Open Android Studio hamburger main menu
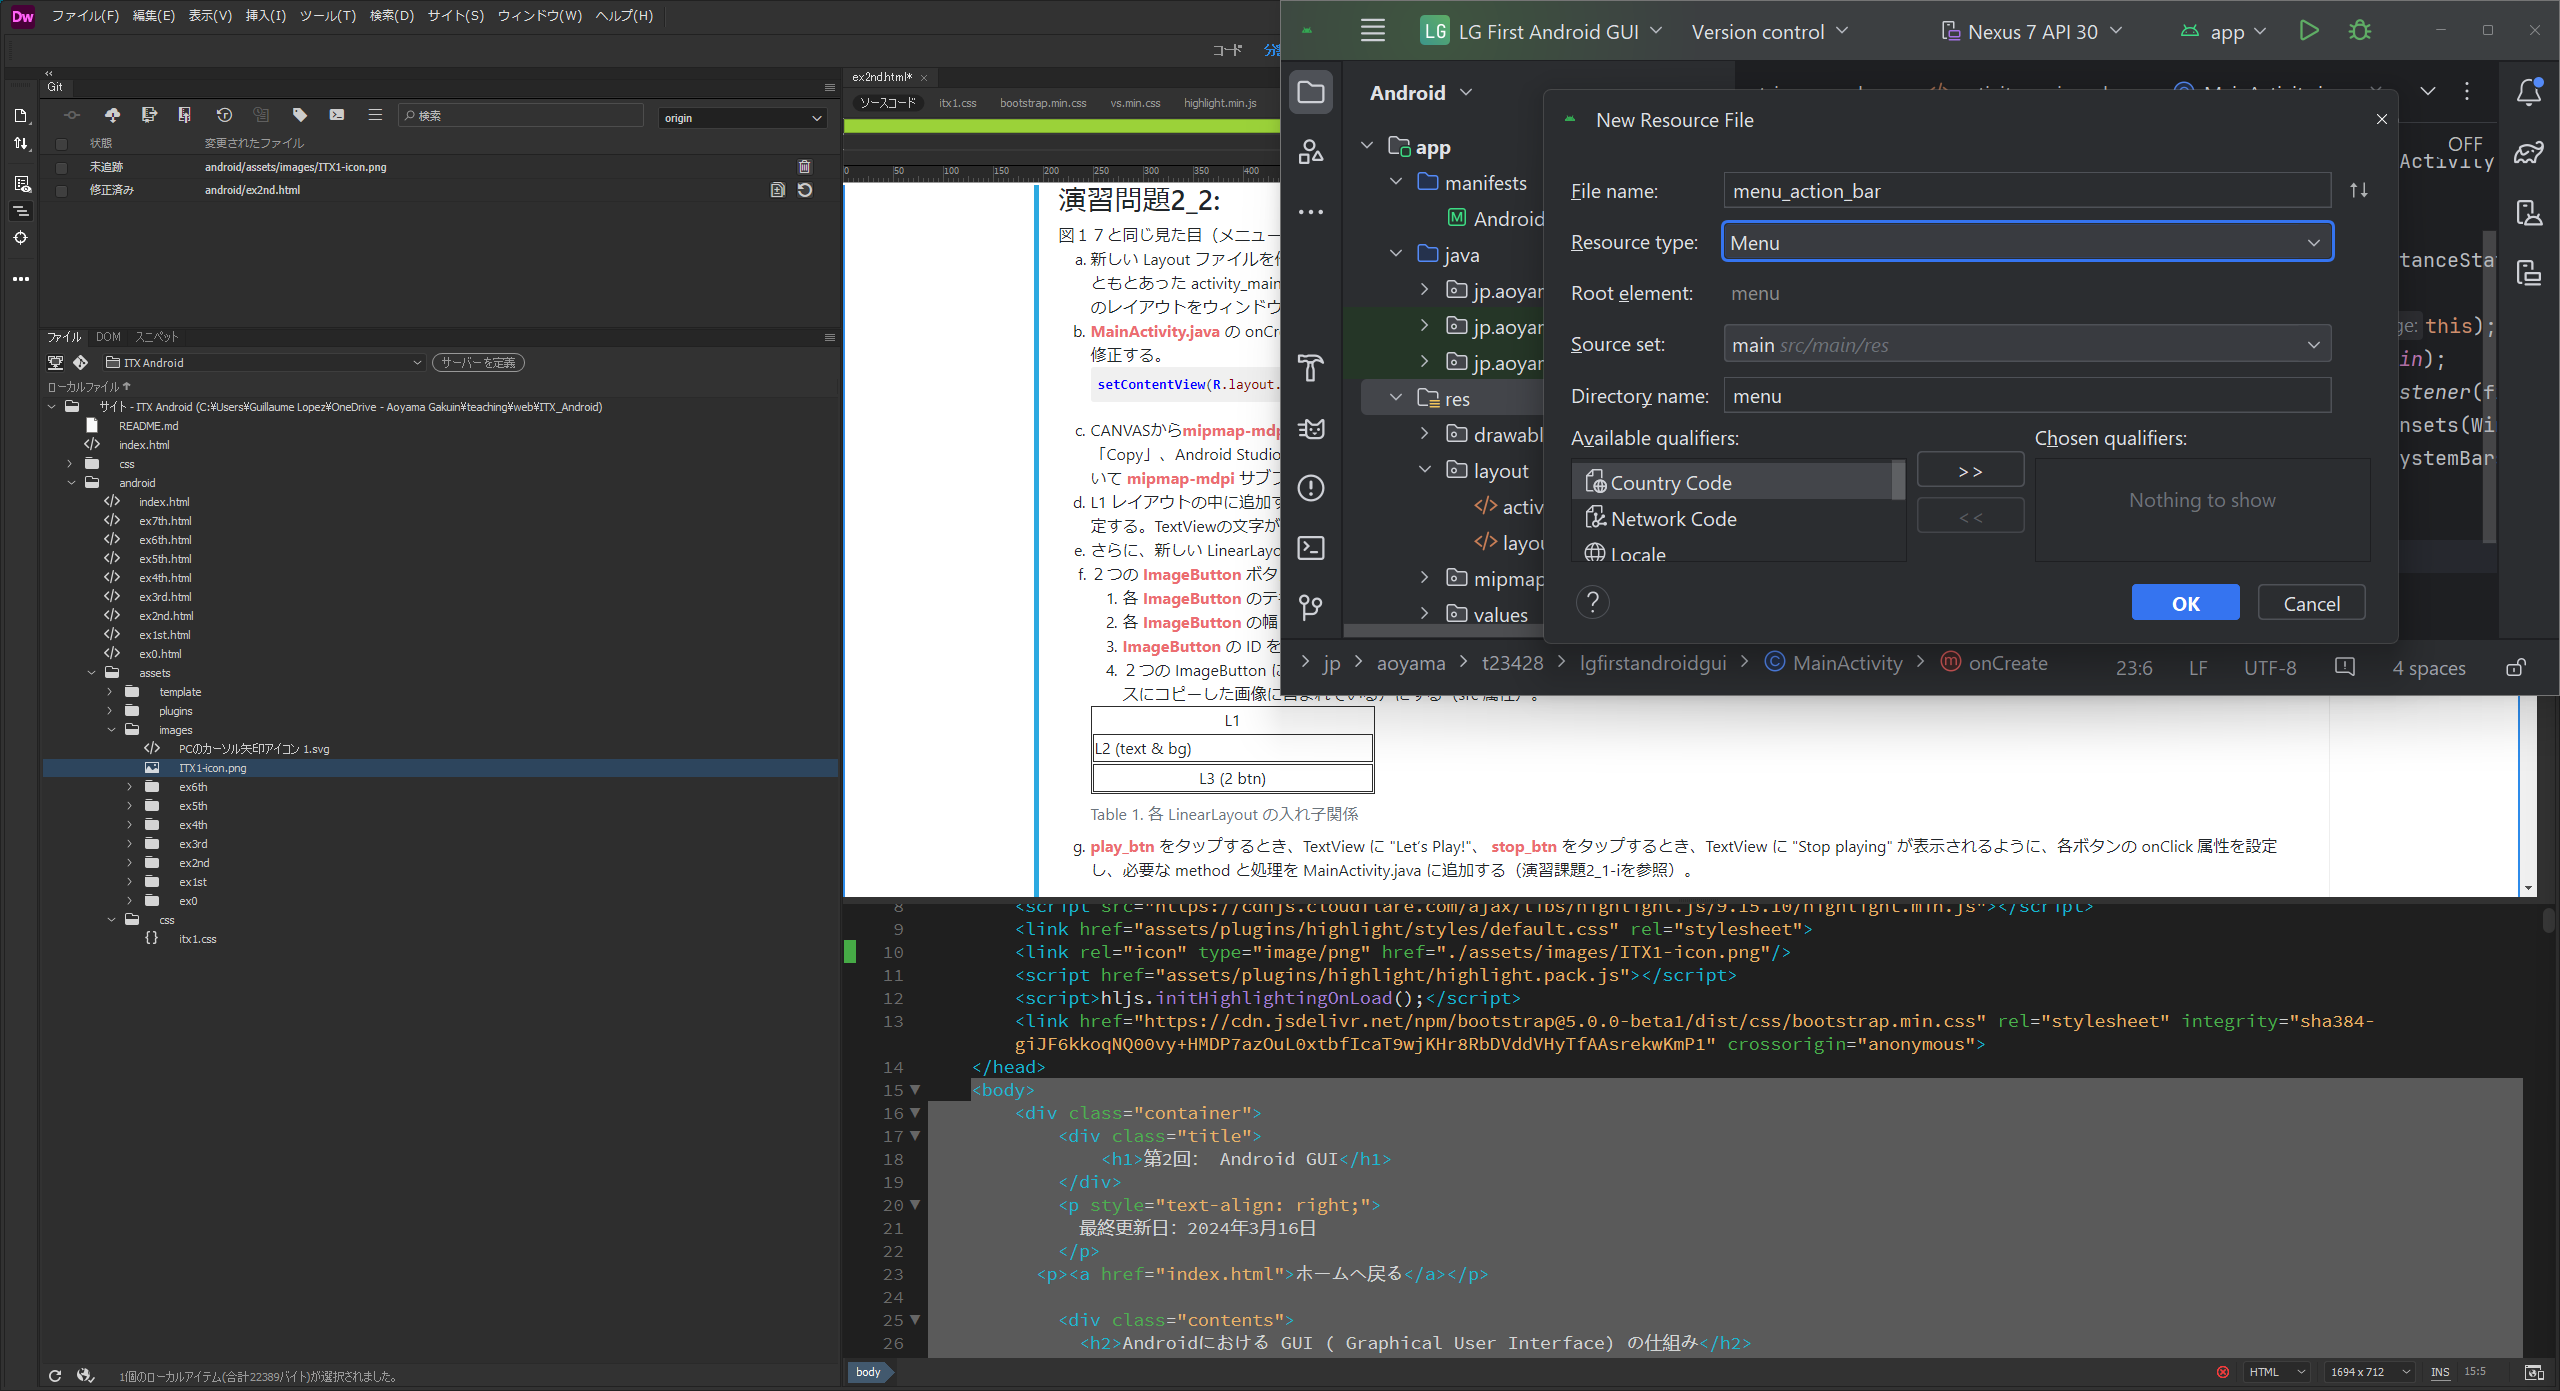 [1373, 31]
